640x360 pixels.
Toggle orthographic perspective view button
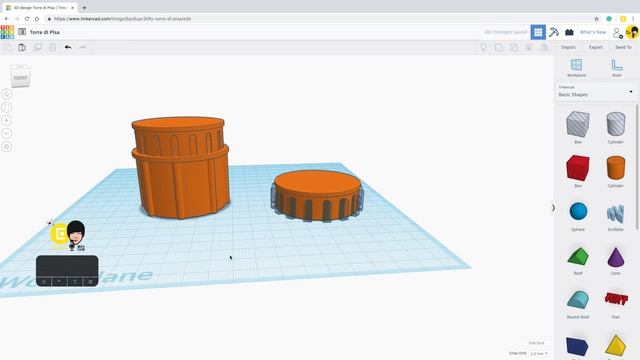tap(7, 147)
